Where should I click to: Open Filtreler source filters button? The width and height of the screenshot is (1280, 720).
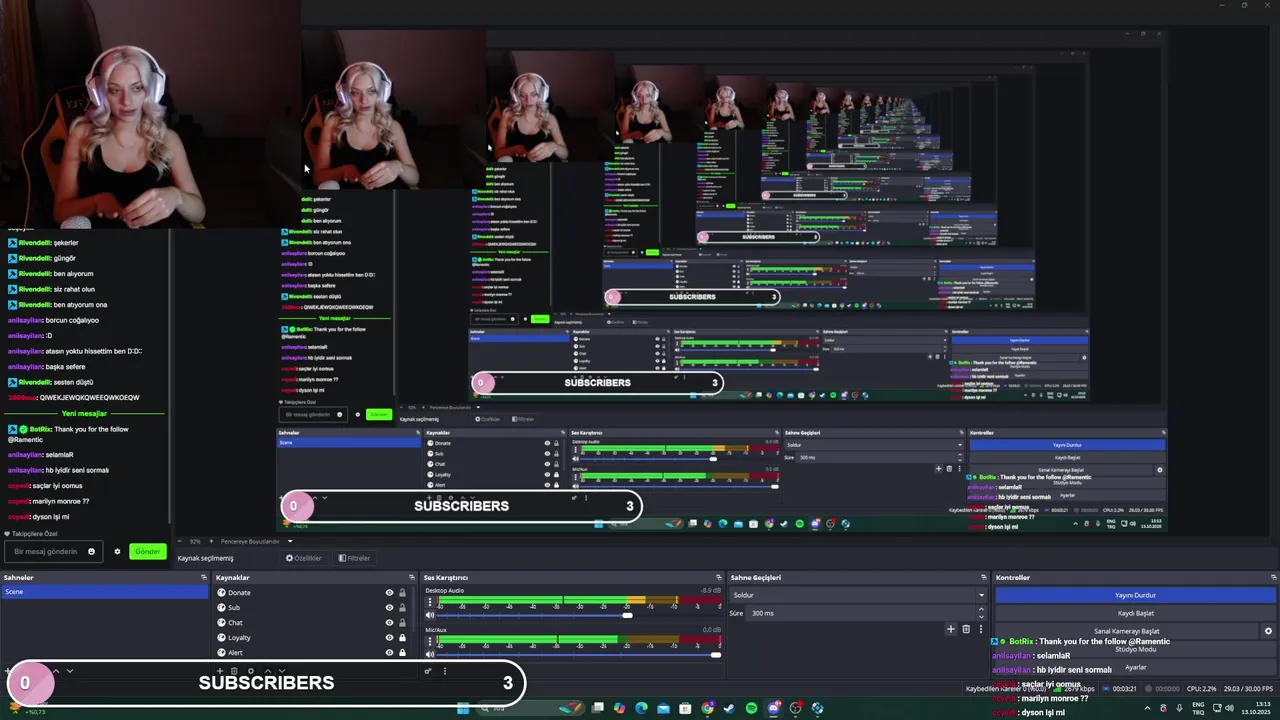click(x=355, y=558)
